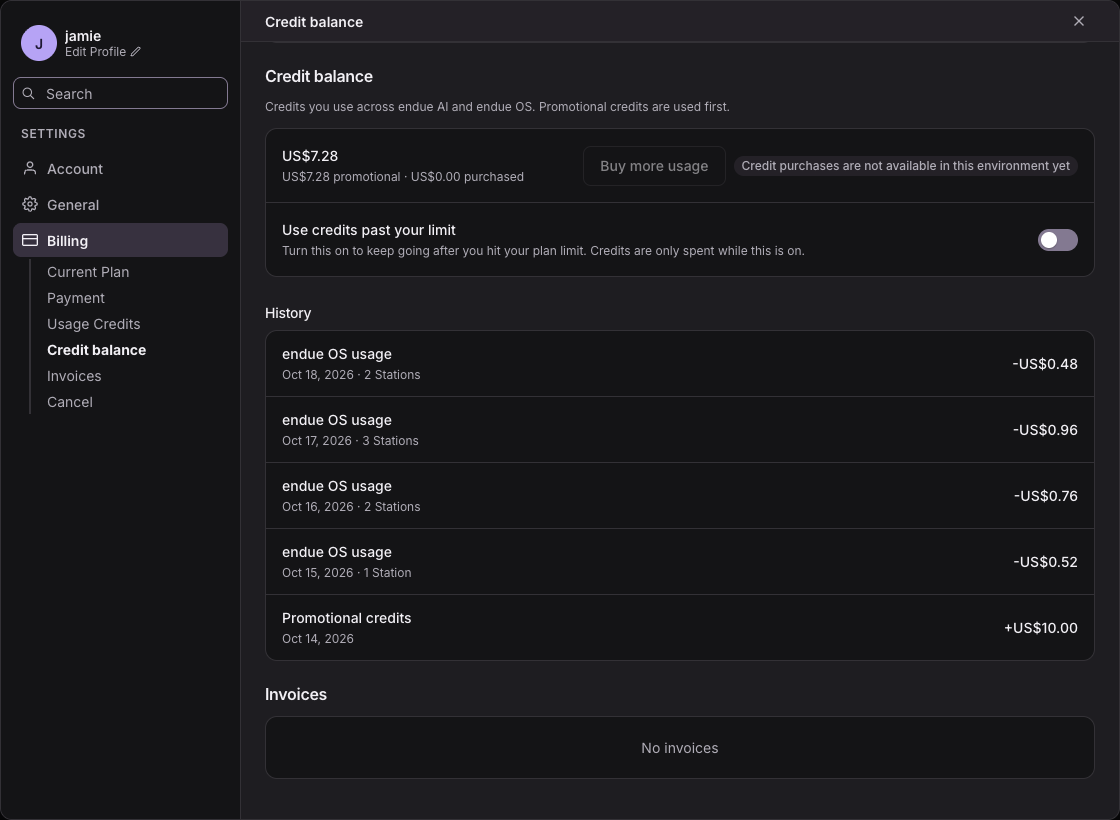Click the +US$10.00 amount
Image resolution: width=1120 pixels, height=820 pixels.
pos(1041,628)
